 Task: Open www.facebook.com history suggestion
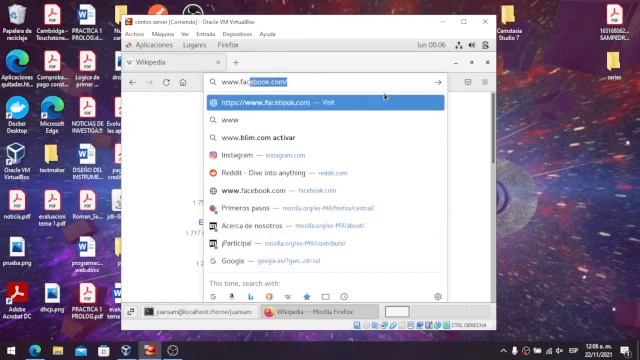pos(325,191)
